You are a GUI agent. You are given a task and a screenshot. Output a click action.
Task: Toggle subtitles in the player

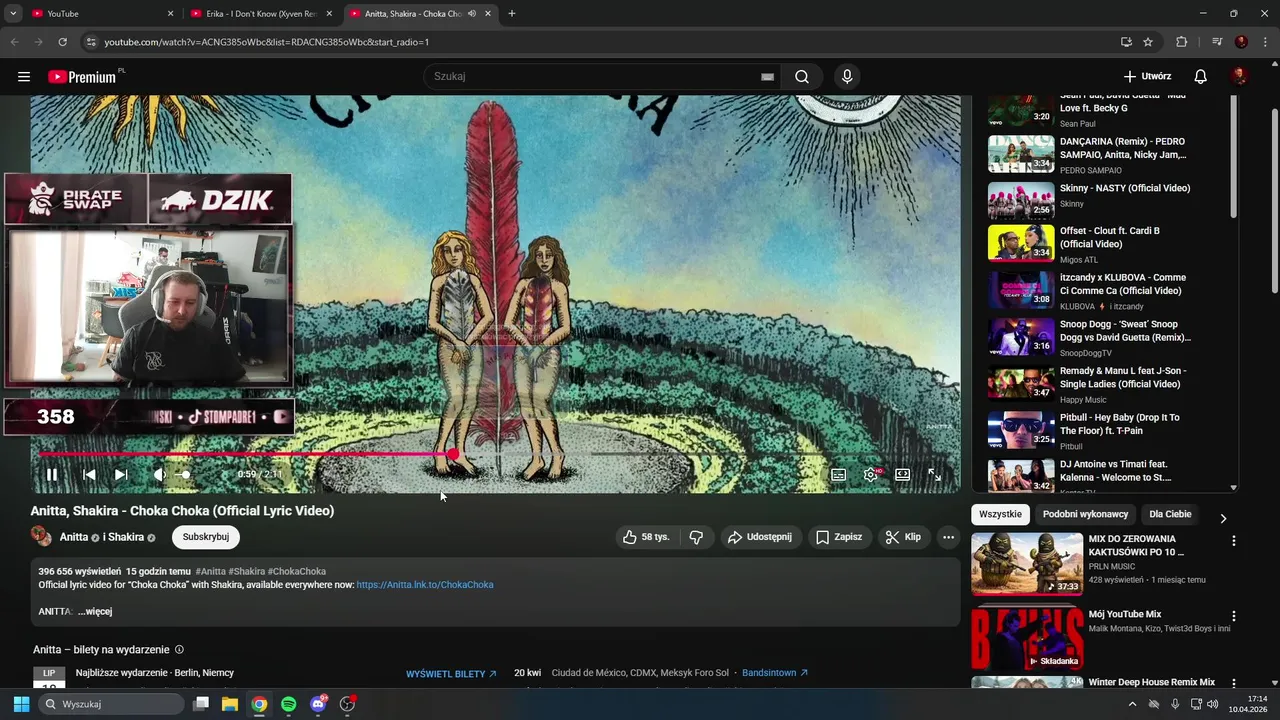(x=839, y=475)
